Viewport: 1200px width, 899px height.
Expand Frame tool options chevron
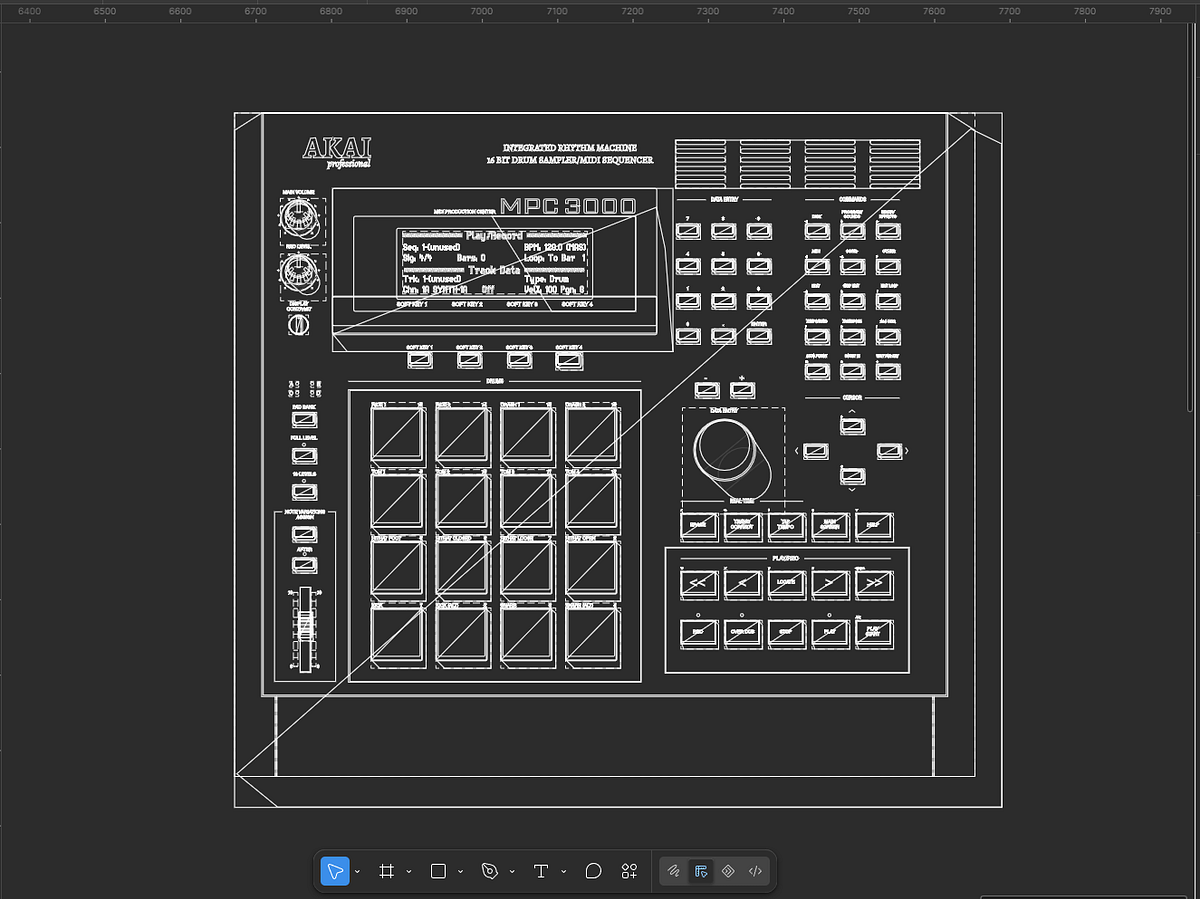click(x=409, y=872)
